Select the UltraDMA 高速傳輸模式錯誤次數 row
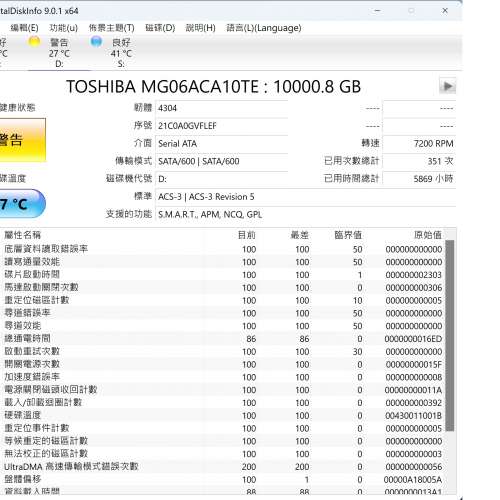500x500 pixels. pos(223,467)
